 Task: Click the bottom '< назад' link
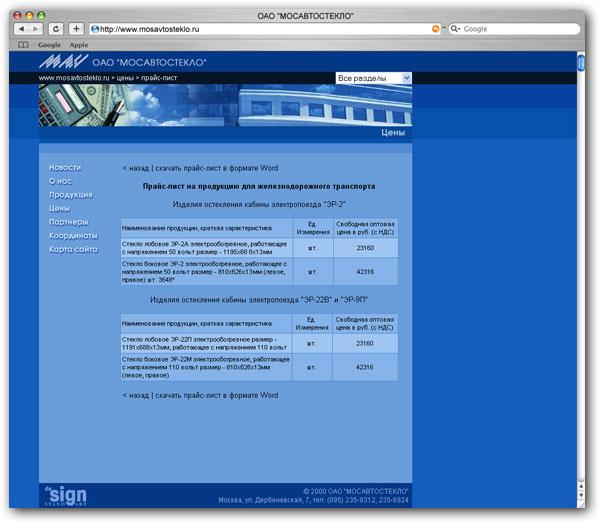point(135,395)
